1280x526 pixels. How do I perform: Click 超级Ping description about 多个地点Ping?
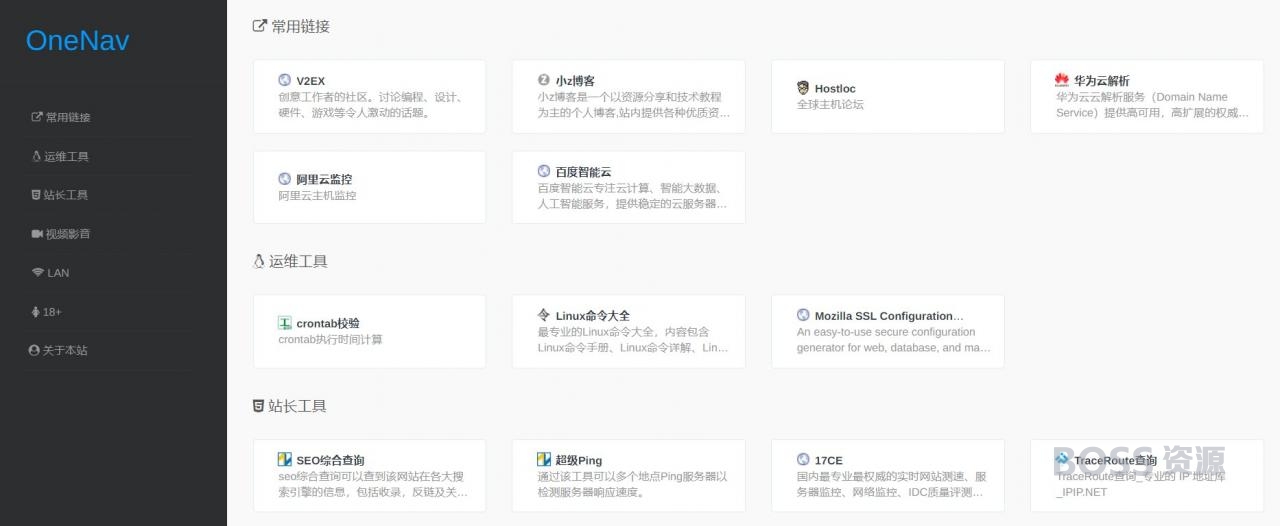point(632,484)
